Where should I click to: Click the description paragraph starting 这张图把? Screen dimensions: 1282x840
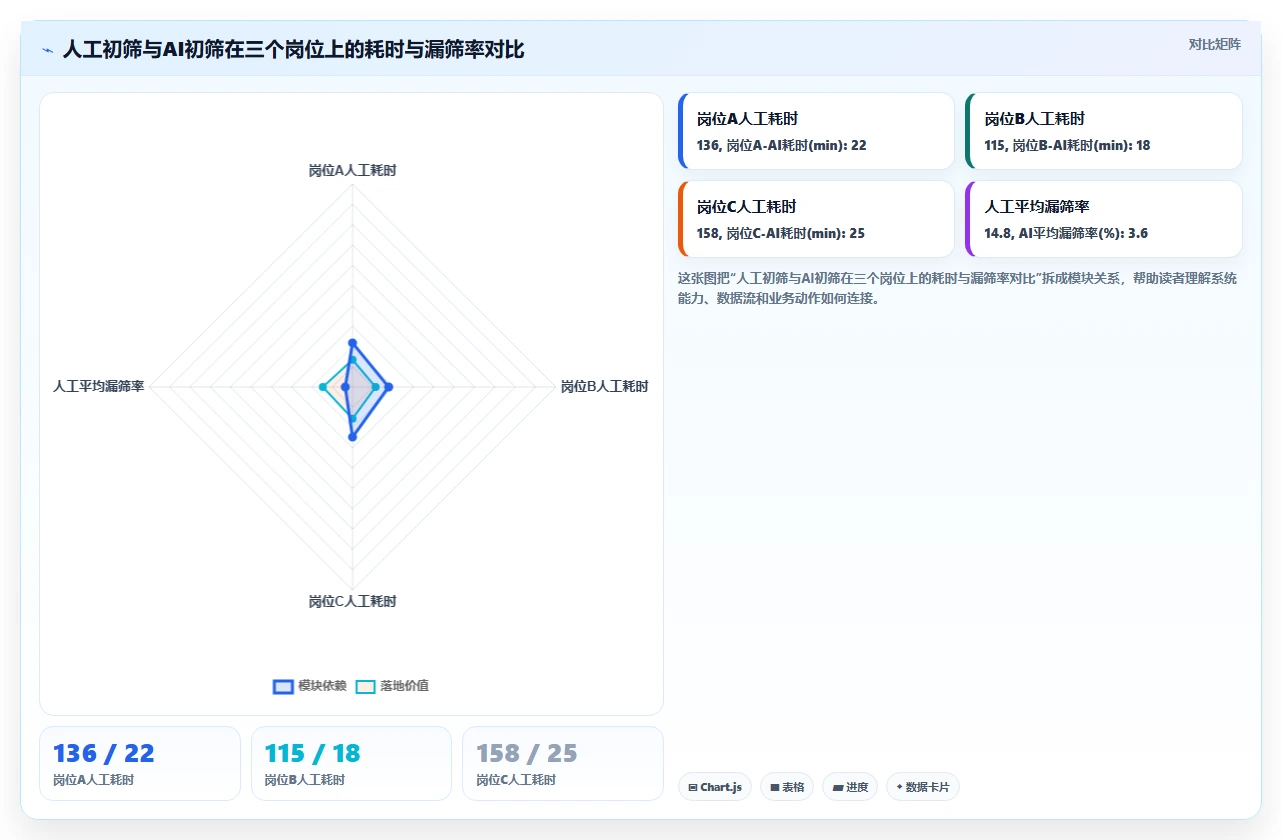958,288
